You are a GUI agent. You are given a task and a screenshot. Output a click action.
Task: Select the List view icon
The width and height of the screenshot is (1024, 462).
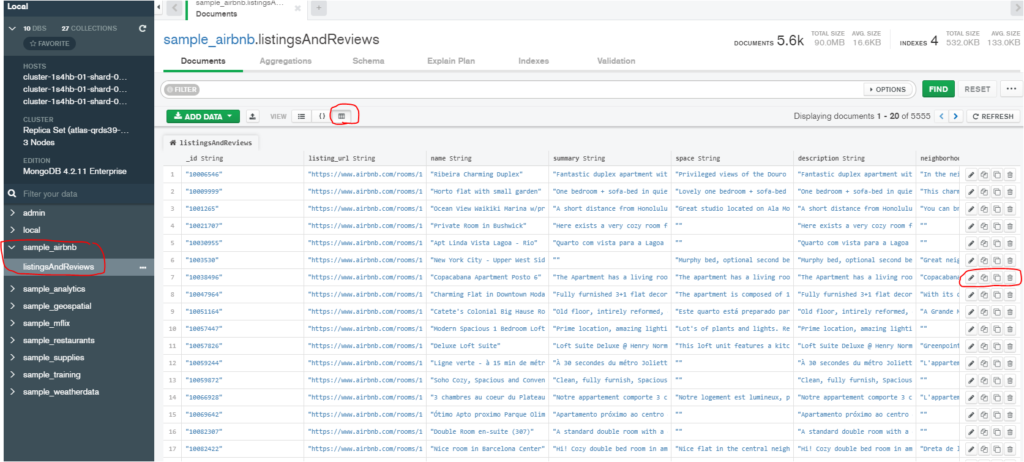[302, 116]
